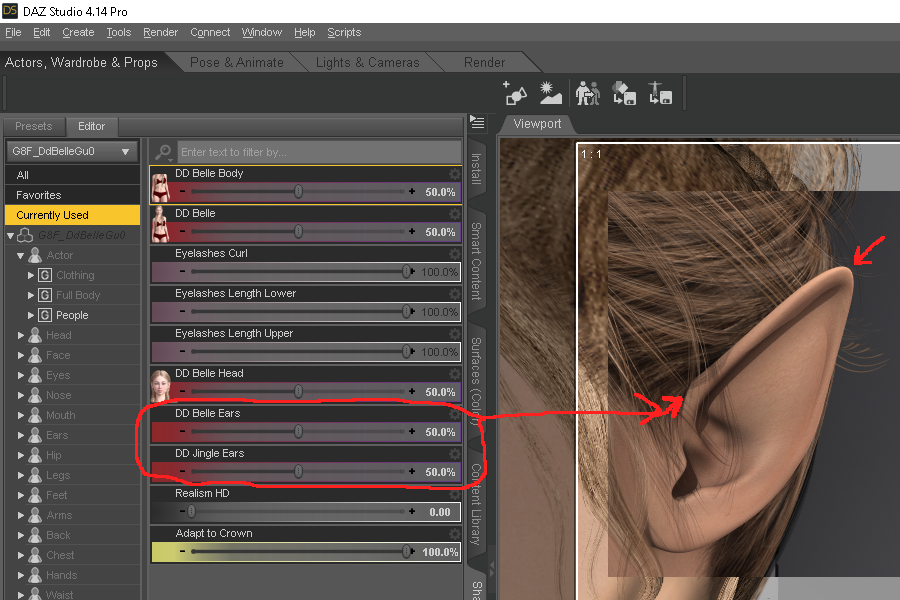Image resolution: width=900 pixels, height=600 pixels.
Task: Open the gear settings for Eyelashes Curl
Action: (x=455, y=254)
